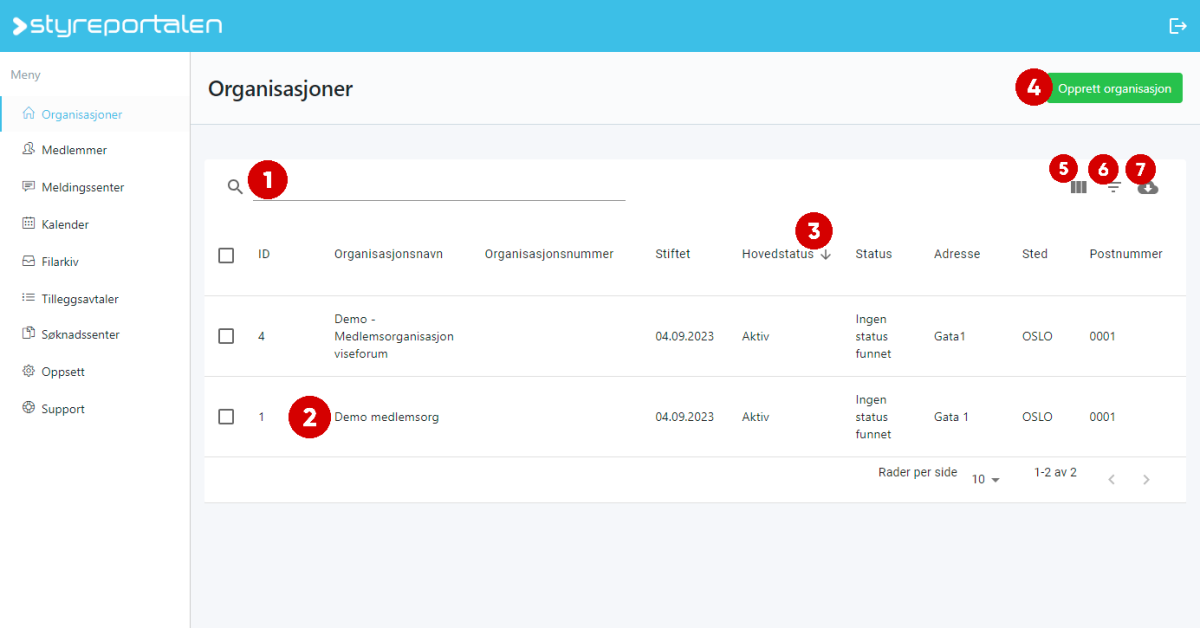Go to next page arrow
Image resolution: width=1200 pixels, height=628 pixels.
[x=1146, y=480]
